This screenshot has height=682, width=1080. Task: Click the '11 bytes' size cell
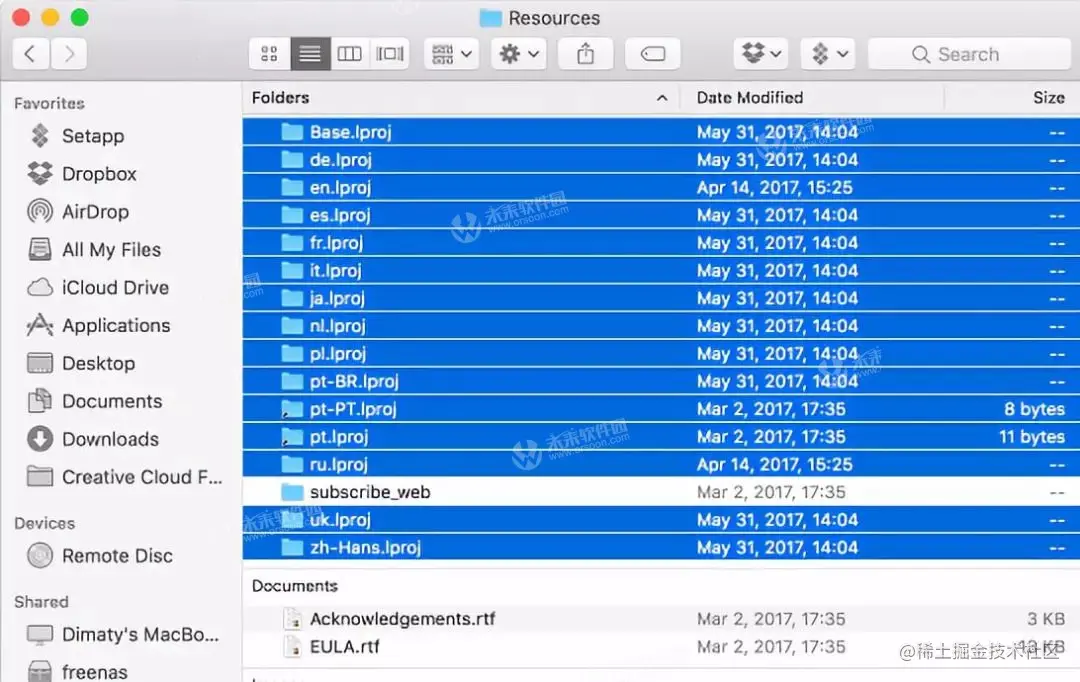click(x=1032, y=437)
